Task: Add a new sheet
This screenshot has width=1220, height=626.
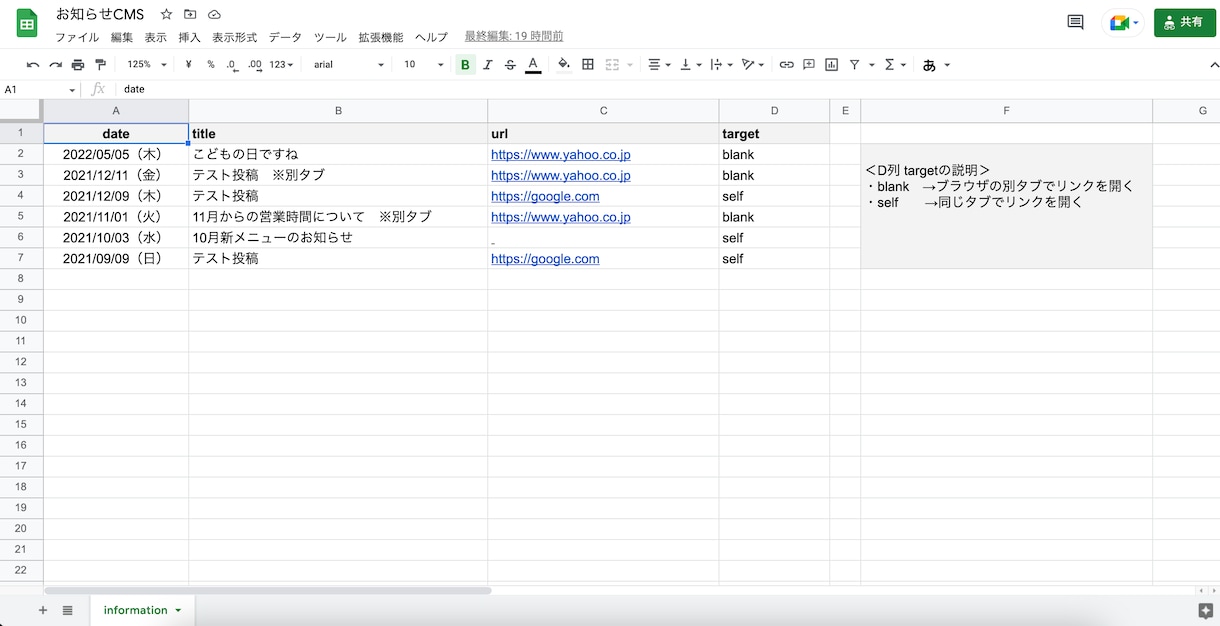Action: [x=42, y=610]
